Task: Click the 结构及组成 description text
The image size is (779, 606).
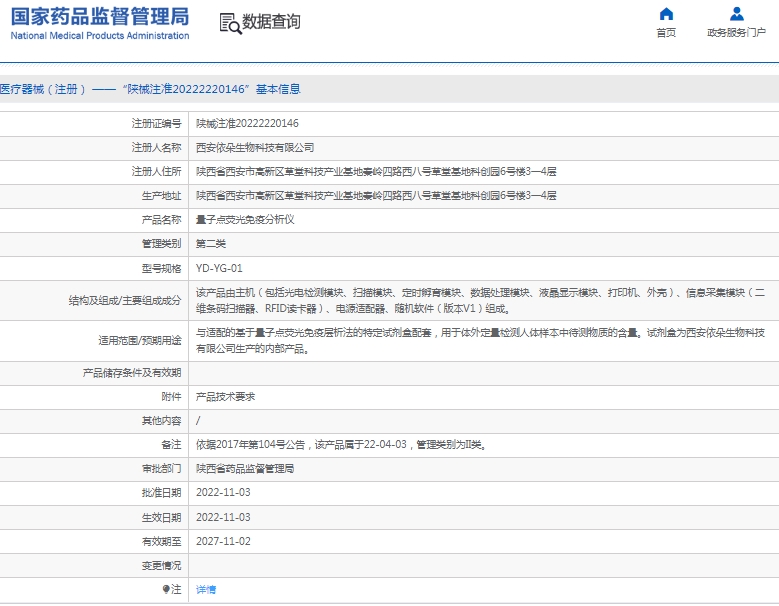Action: click(480, 301)
